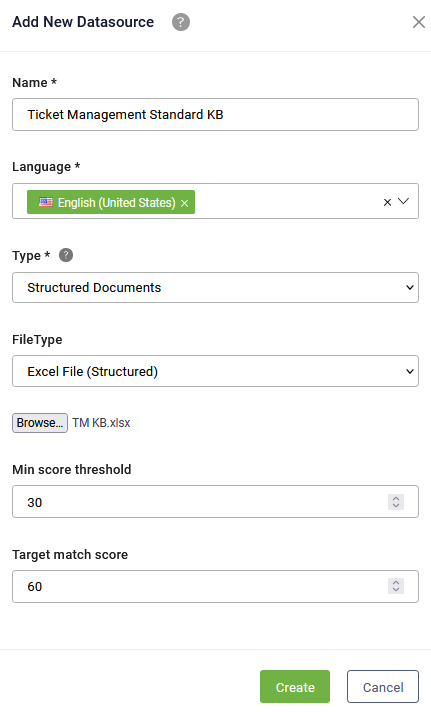Remove the English (United States) language tag
The height and width of the screenshot is (713, 431).
point(185,203)
